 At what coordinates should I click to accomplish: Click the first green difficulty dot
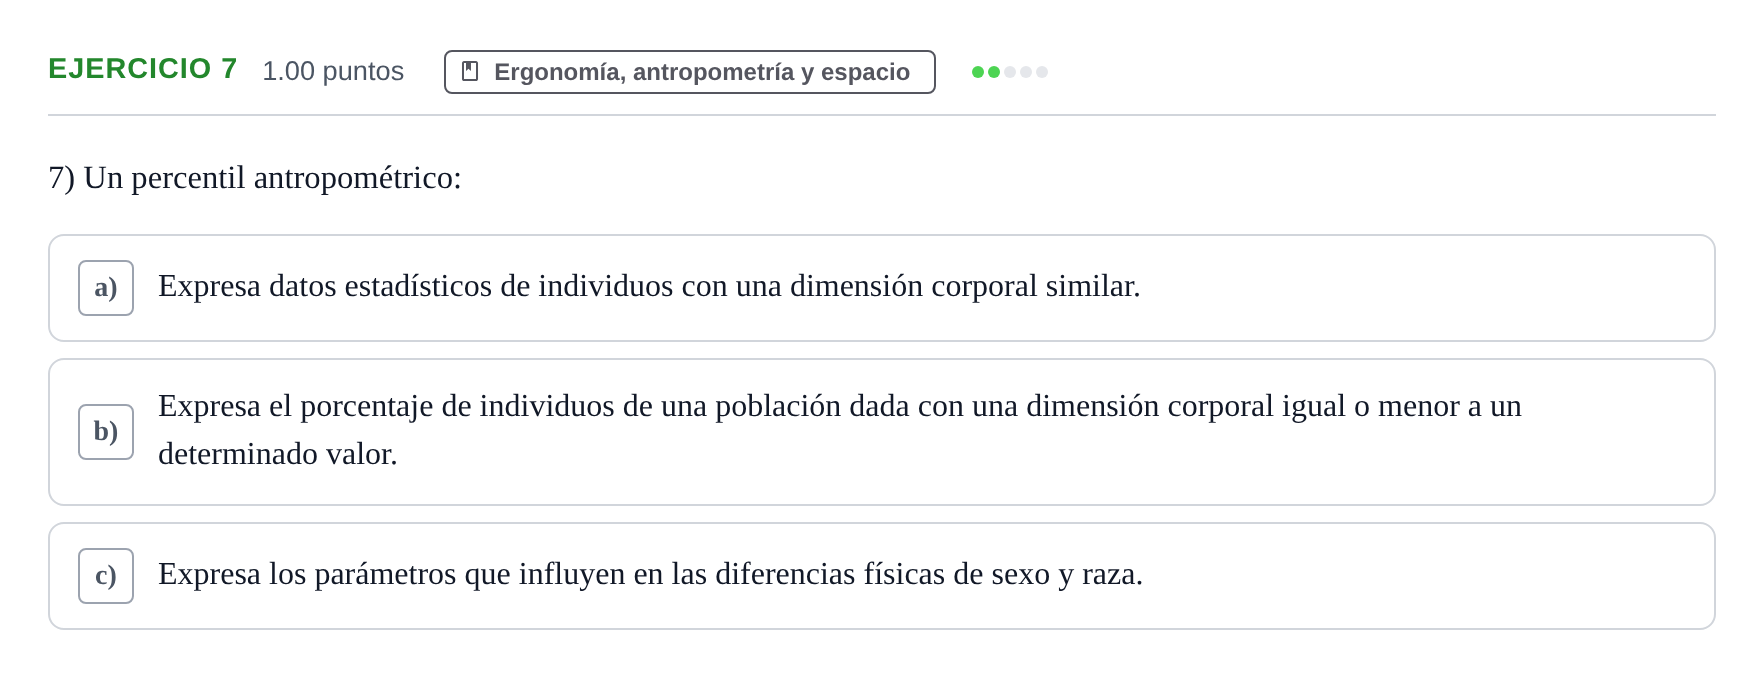pyautogui.click(x=978, y=72)
